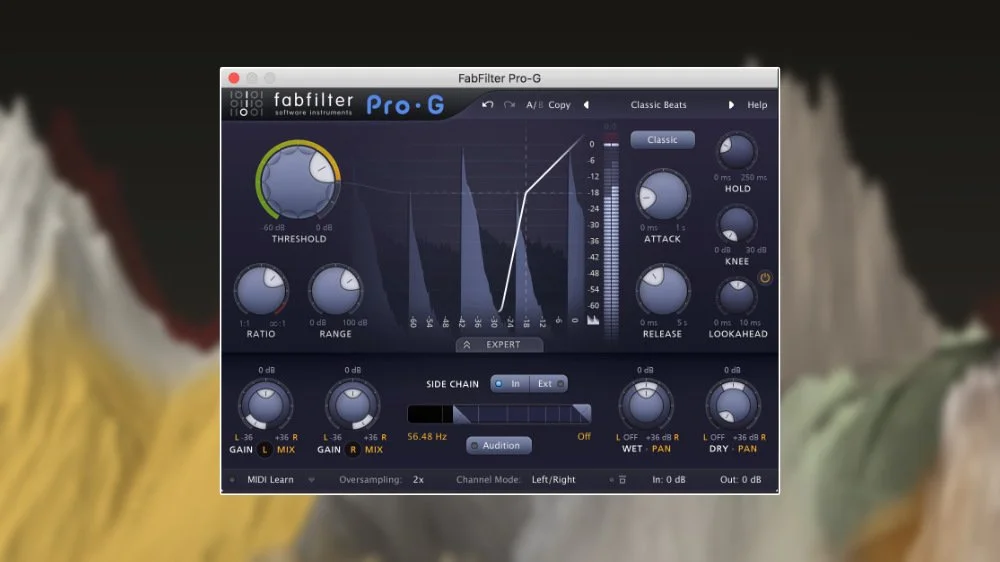1000x562 pixels.
Task: Click the Threshold knob
Action: 298,182
